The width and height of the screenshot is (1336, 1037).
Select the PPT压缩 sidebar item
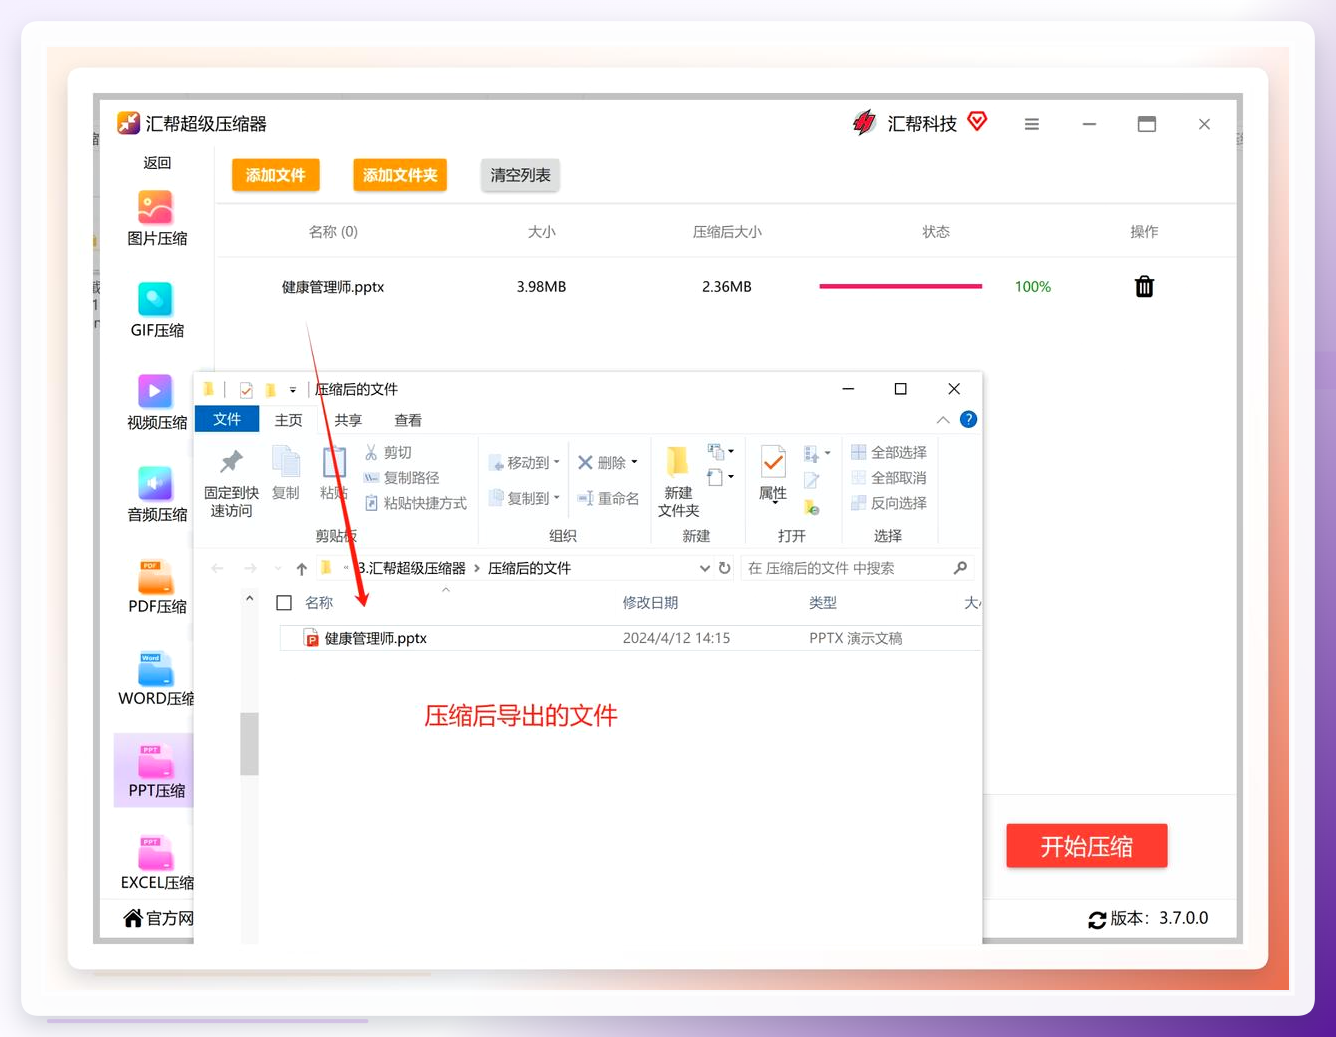tap(154, 770)
